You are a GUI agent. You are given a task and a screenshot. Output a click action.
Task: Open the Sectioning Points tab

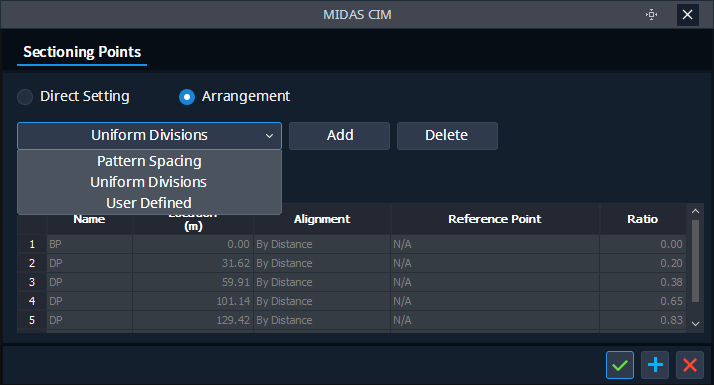pyautogui.click(x=82, y=52)
